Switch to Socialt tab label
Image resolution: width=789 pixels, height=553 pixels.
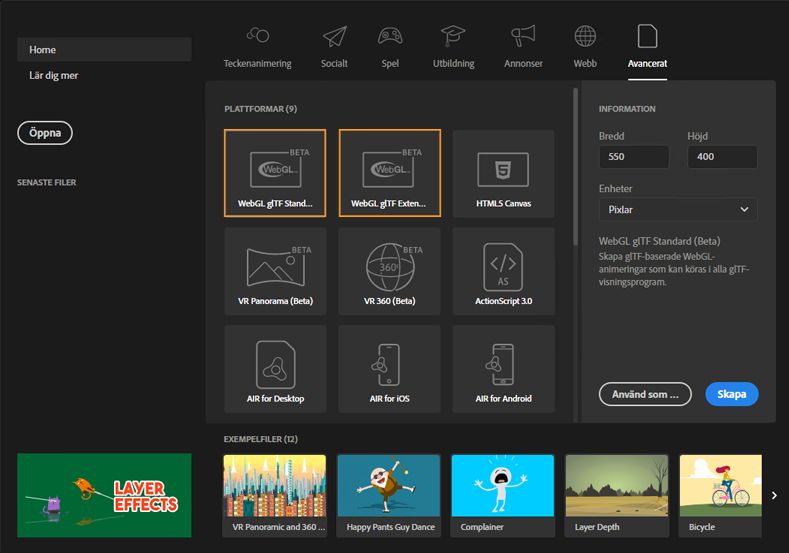(335, 63)
